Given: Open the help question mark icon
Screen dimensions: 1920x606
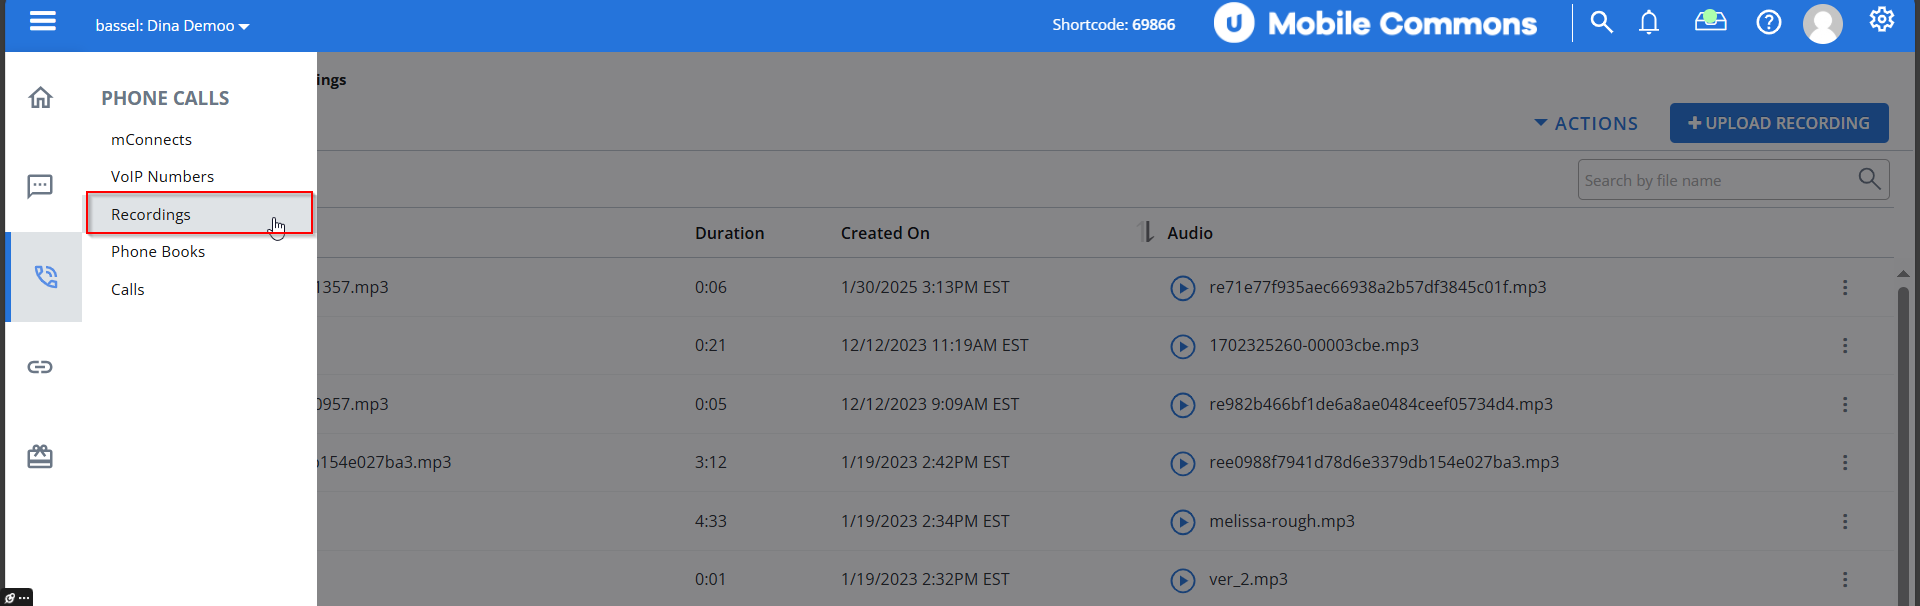Looking at the screenshot, I should pyautogui.click(x=1768, y=22).
